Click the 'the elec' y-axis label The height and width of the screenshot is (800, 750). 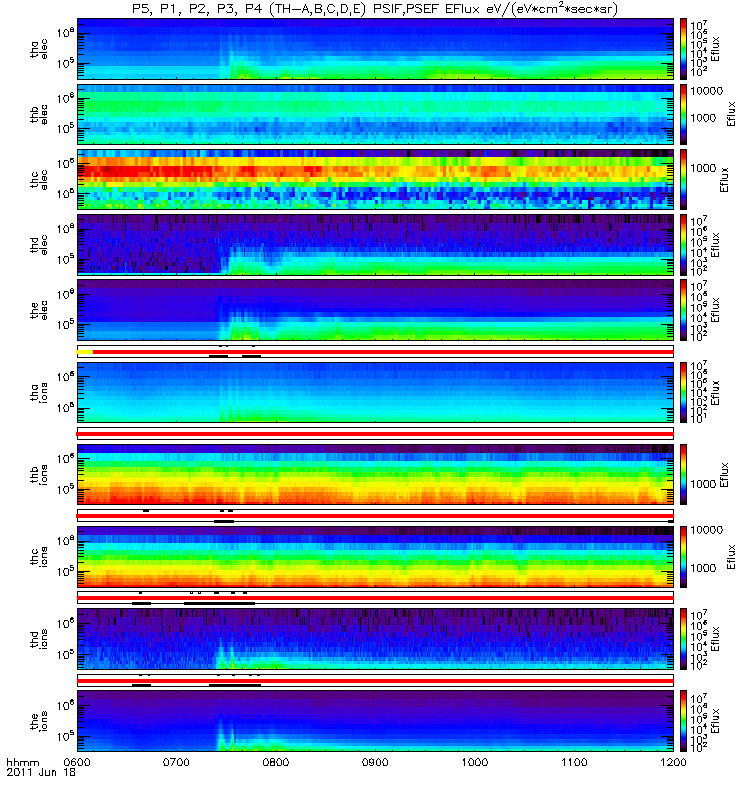coord(39,309)
